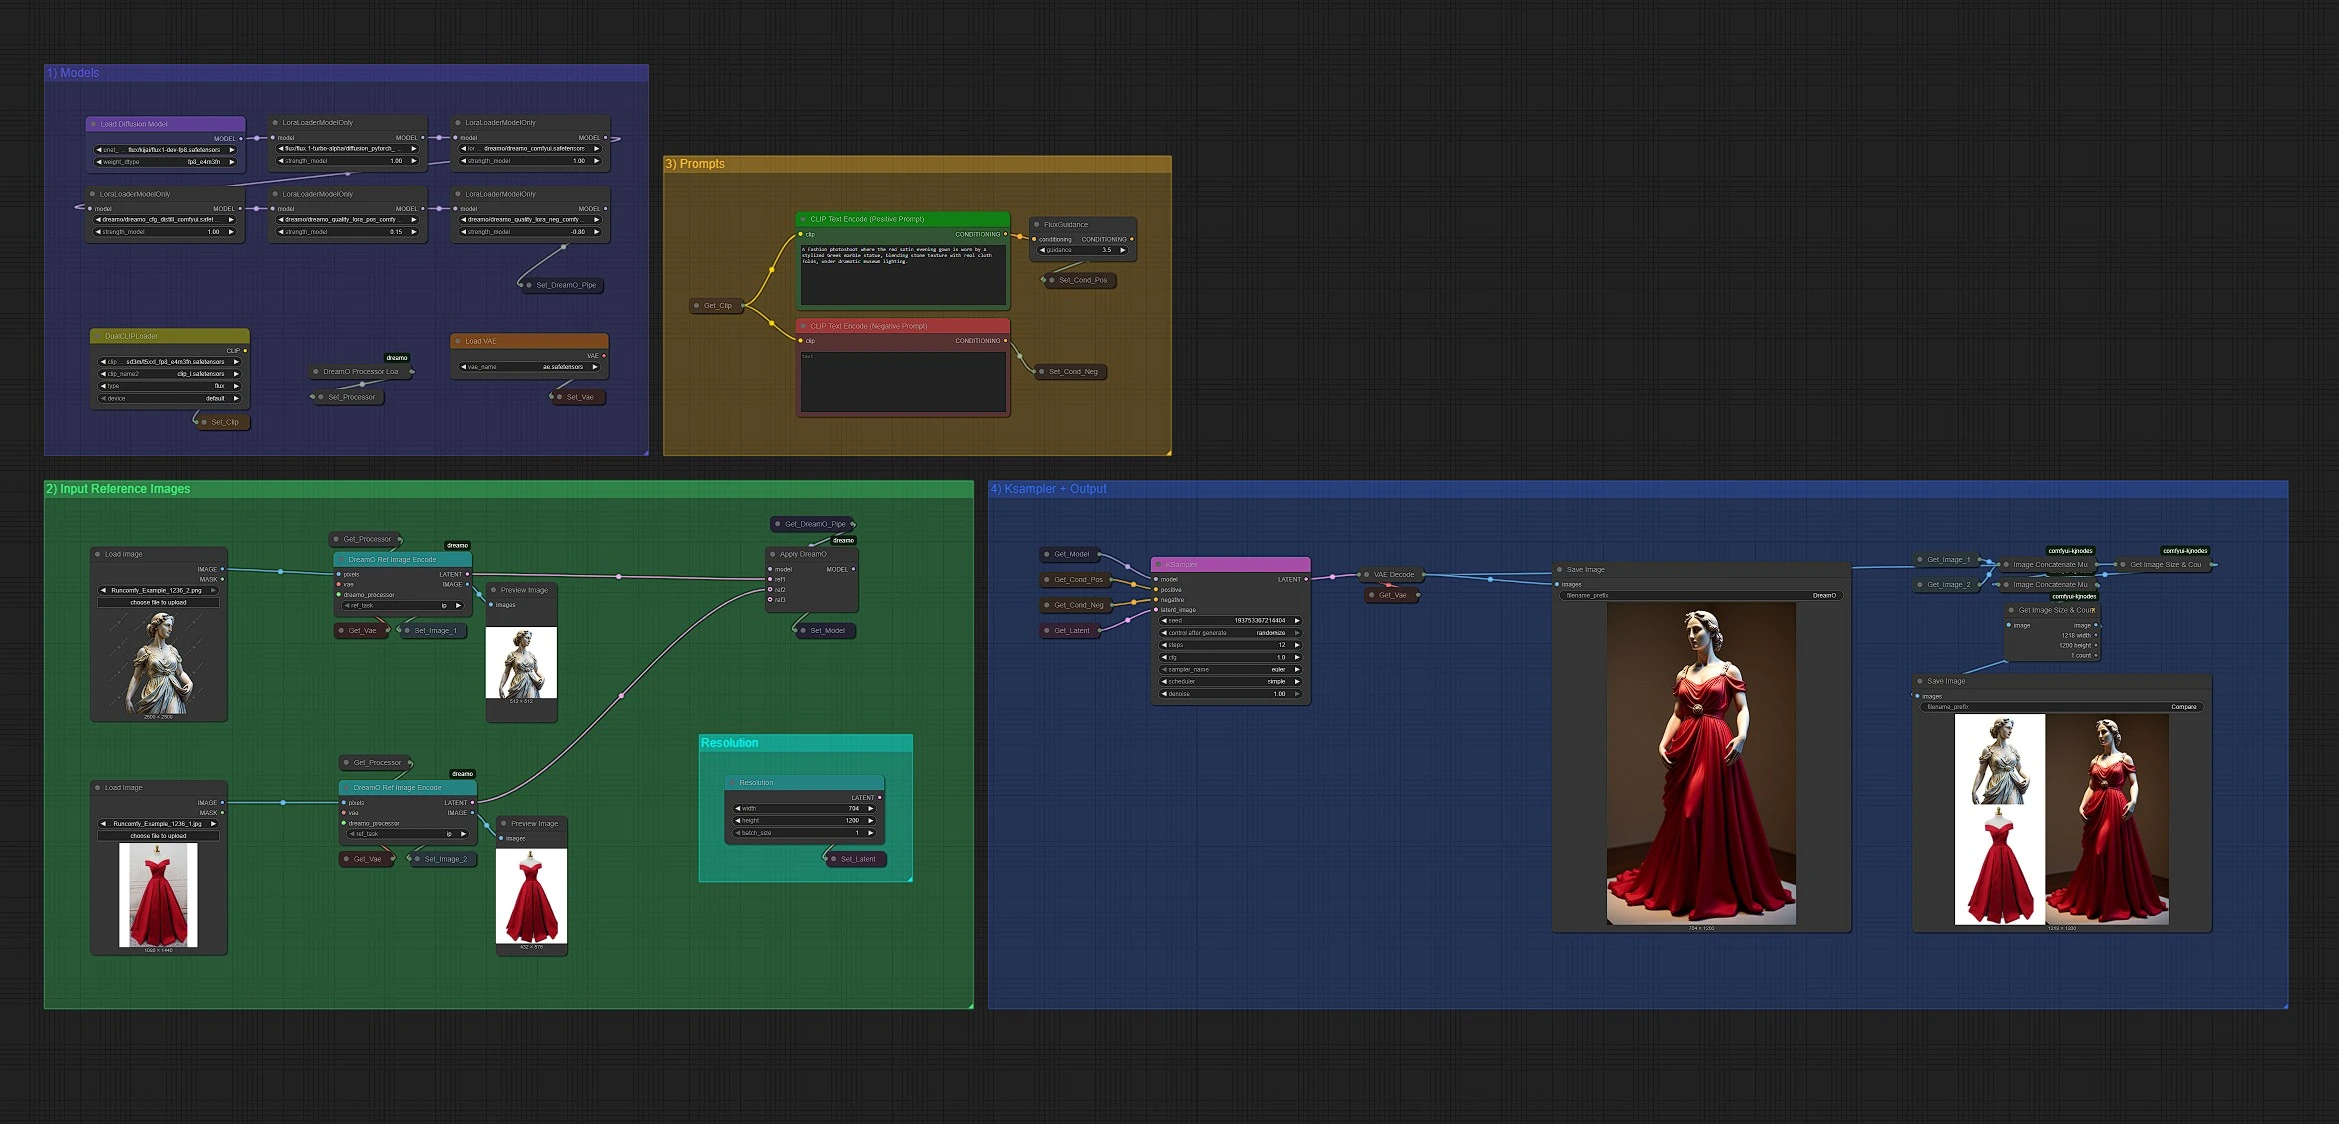The height and width of the screenshot is (1124, 2339).
Task: Open the clip_name2 dropdown showing clip_l.safetensors
Action: pyautogui.click(x=170, y=374)
